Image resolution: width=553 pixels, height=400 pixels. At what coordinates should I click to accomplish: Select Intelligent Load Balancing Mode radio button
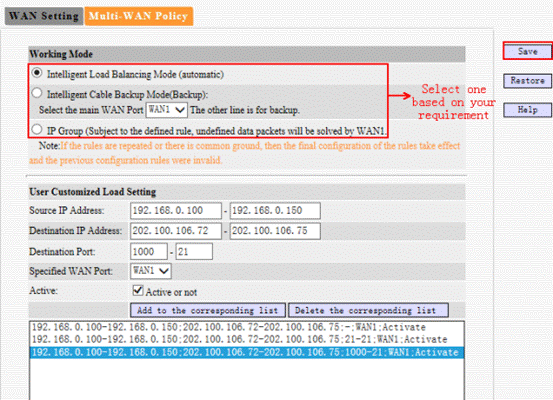[37, 73]
